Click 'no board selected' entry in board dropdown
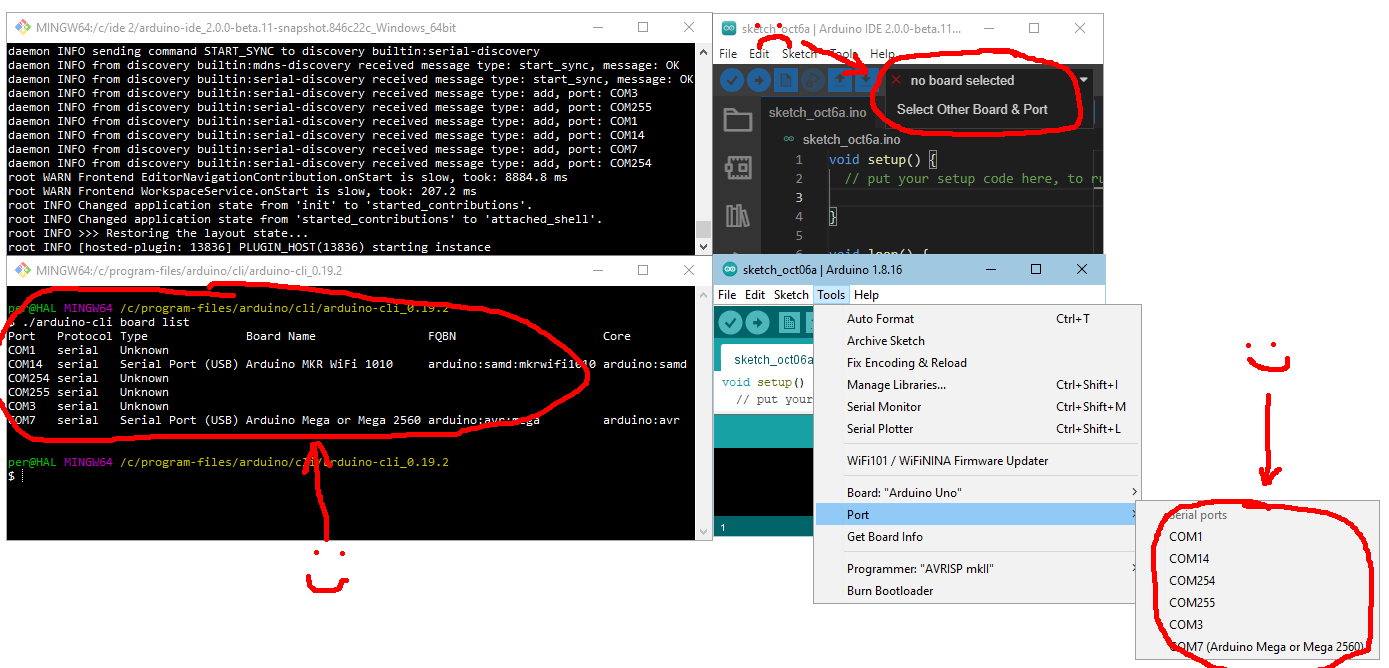 click(962, 80)
